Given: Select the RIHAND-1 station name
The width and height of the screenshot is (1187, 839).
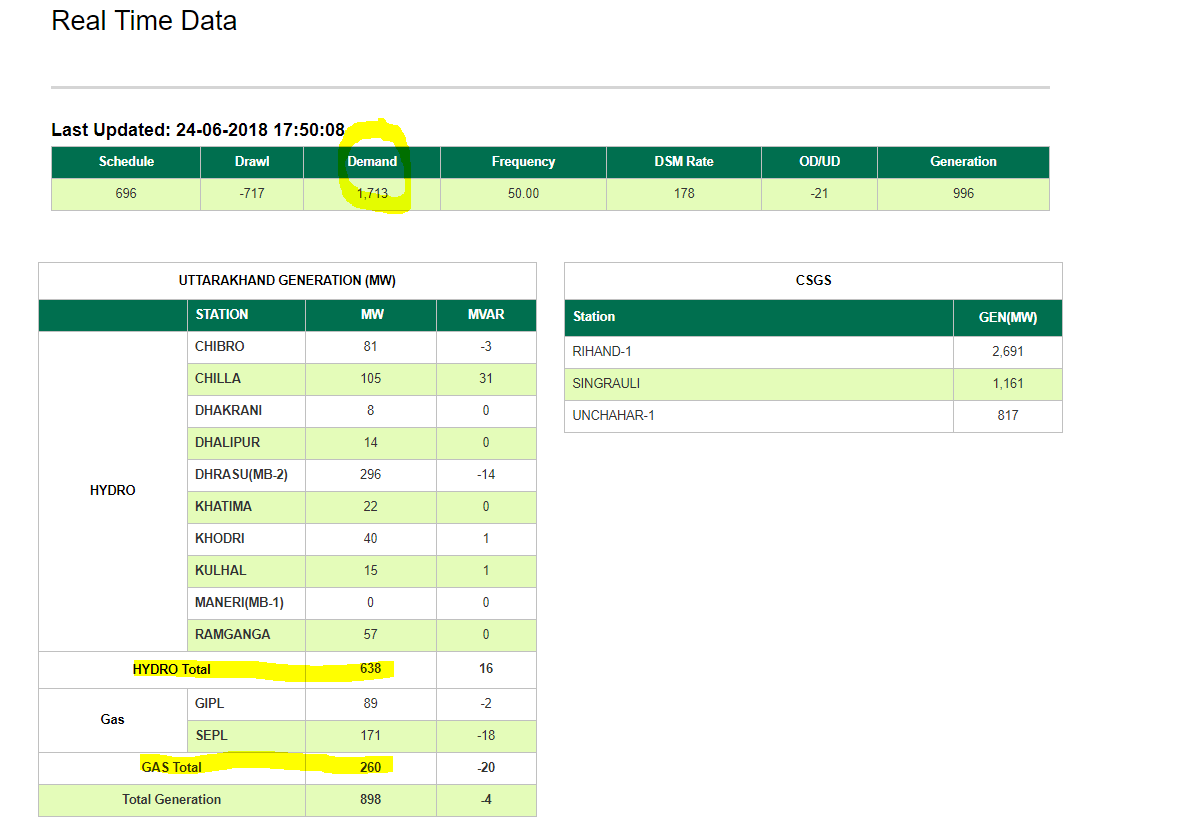Looking at the screenshot, I should coord(602,352).
